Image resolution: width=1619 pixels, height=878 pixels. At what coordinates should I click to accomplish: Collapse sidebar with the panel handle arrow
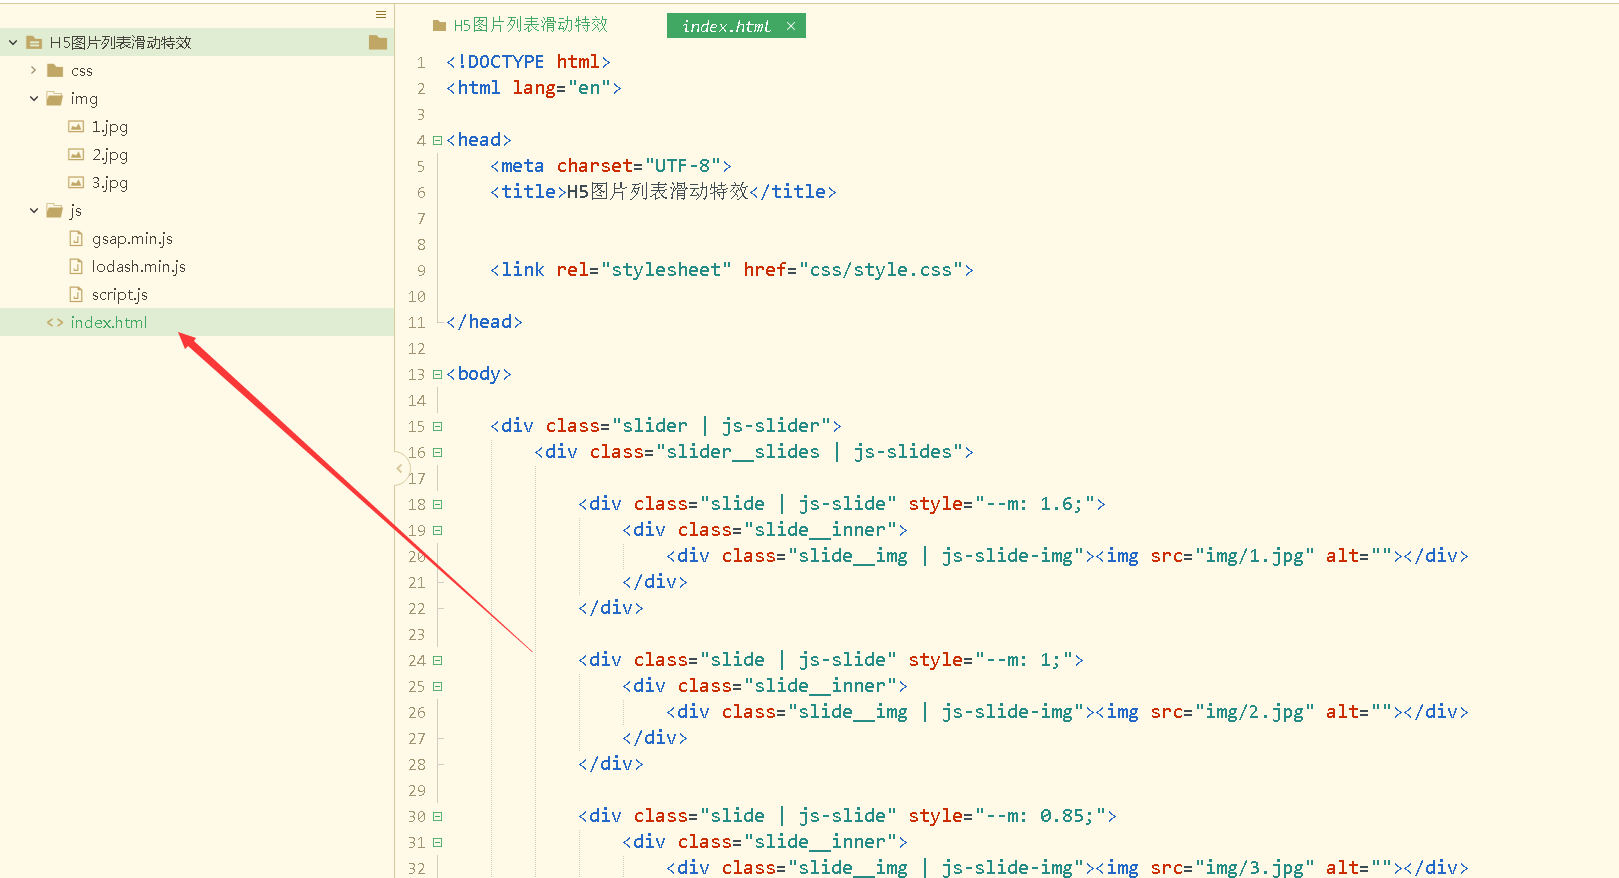pyautogui.click(x=399, y=468)
